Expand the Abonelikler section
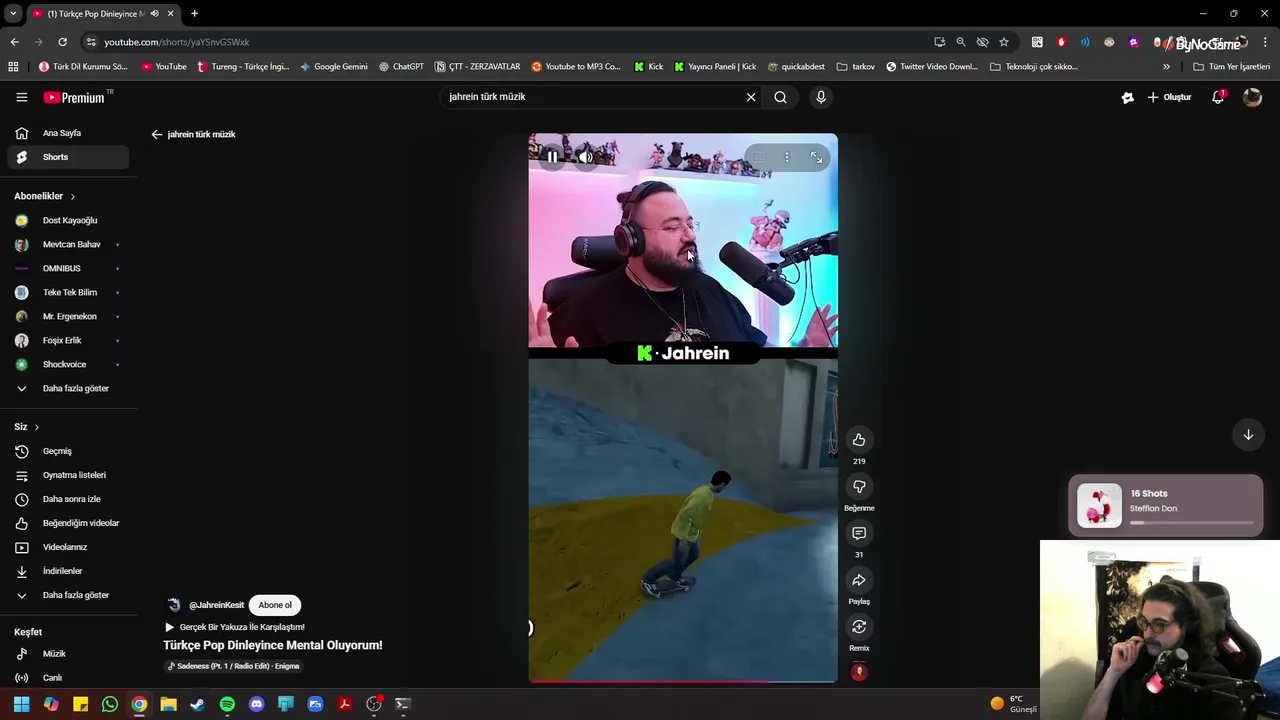Screen dimensions: 1280x720 45,196
